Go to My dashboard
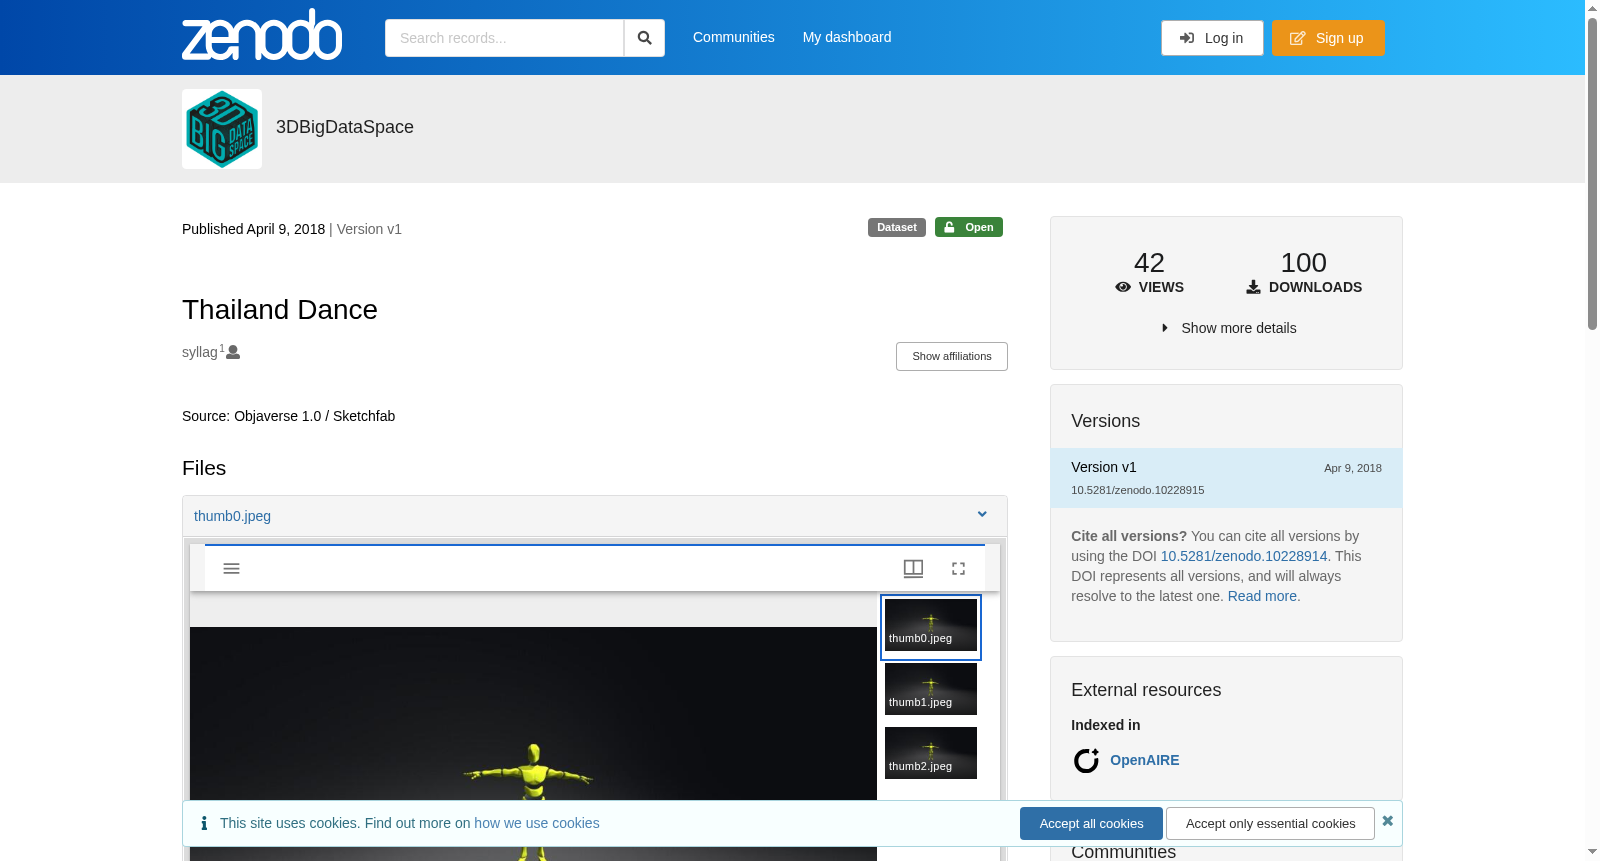This screenshot has width=1600, height=861. 847,37
